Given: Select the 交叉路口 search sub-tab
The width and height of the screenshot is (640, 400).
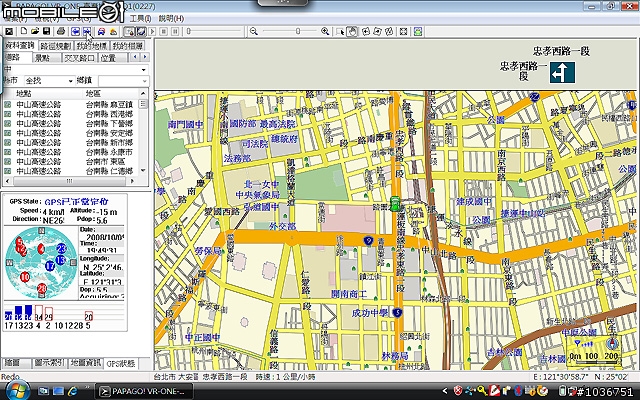Looking at the screenshot, I should click(80, 58).
